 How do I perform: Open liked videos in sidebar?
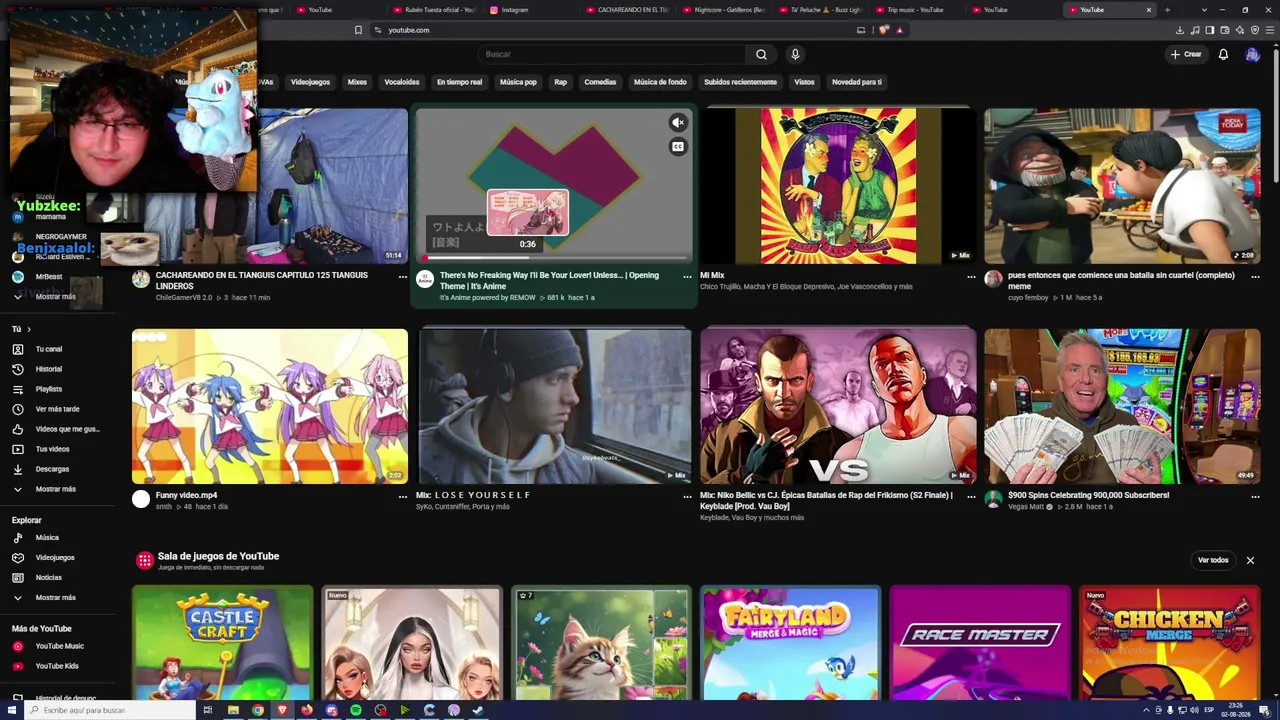point(57,429)
